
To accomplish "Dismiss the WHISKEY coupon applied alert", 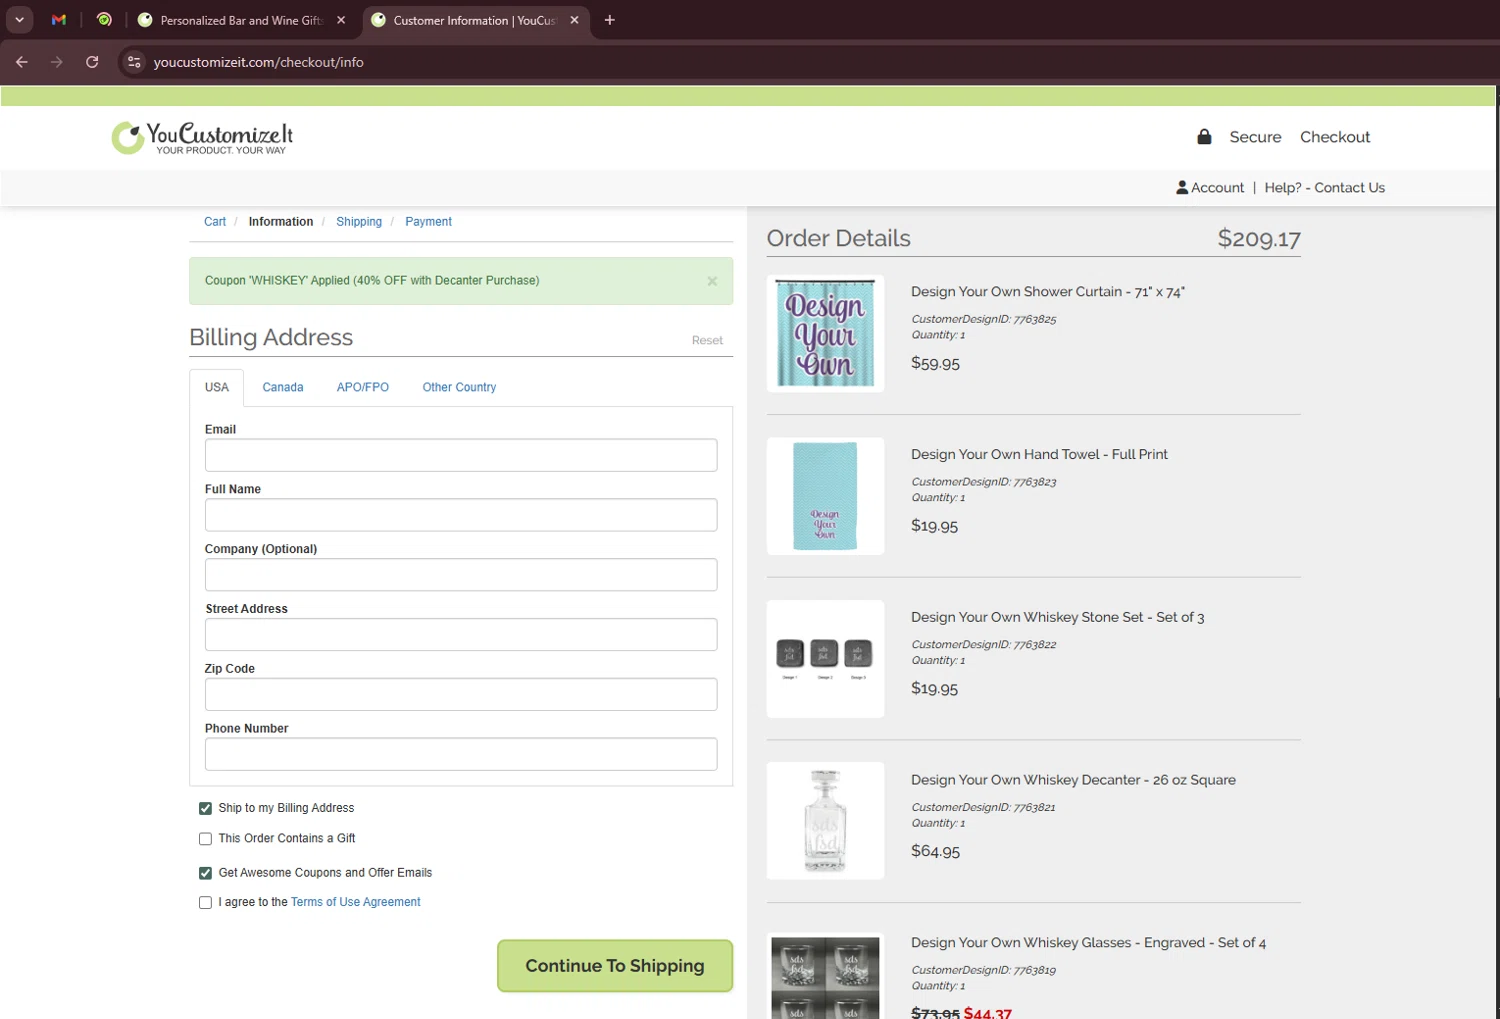I will [712, 281].
